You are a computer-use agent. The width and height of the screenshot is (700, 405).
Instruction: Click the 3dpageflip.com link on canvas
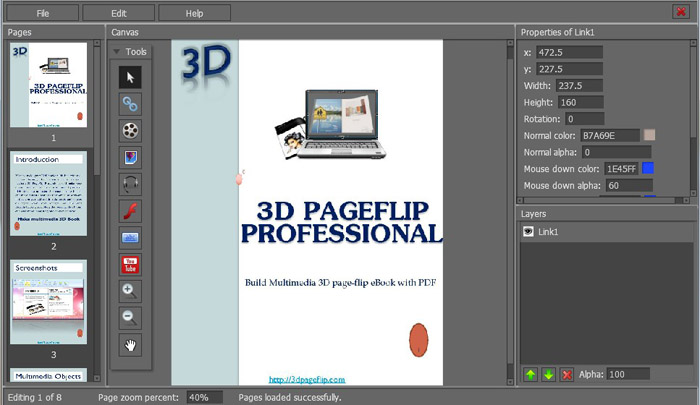307,380
